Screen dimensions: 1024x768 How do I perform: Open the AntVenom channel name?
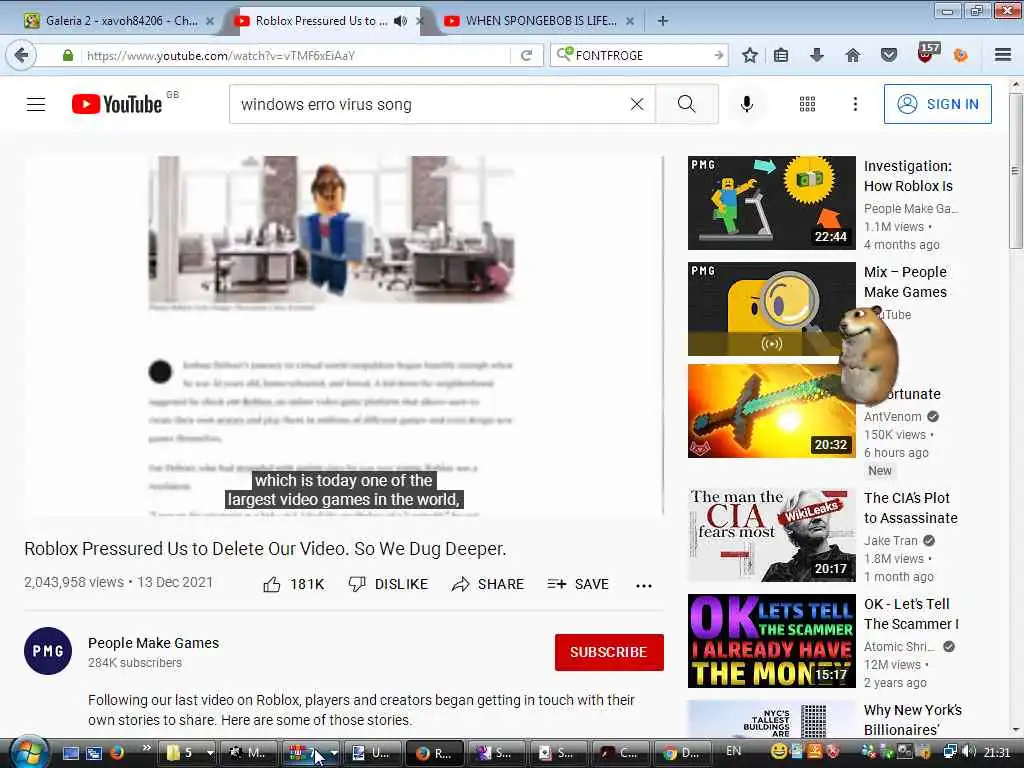click(x=893, y=416)
